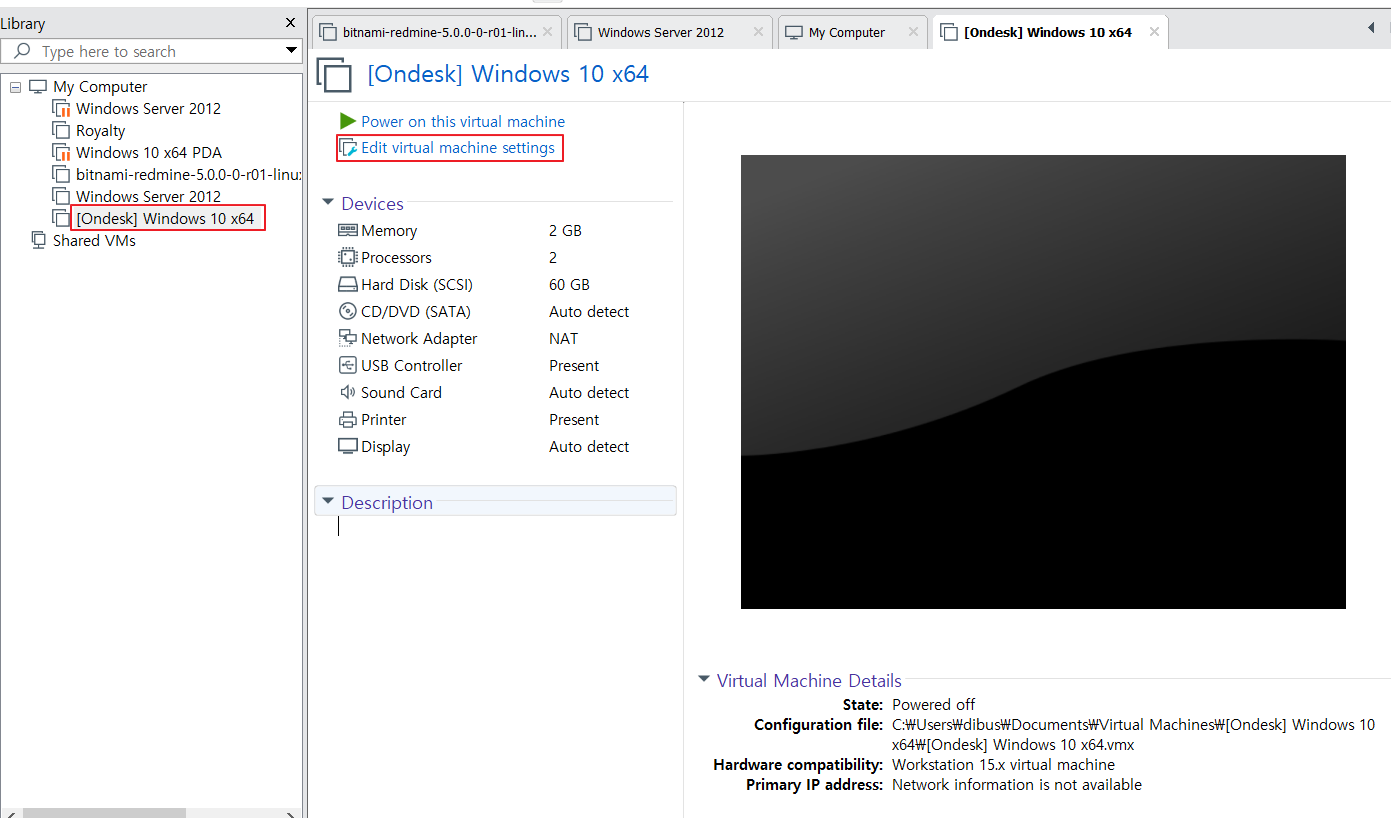Switch to the Windows Server 2012 tab
This screenshot has width=1391, height=818.
pos(670,32)
